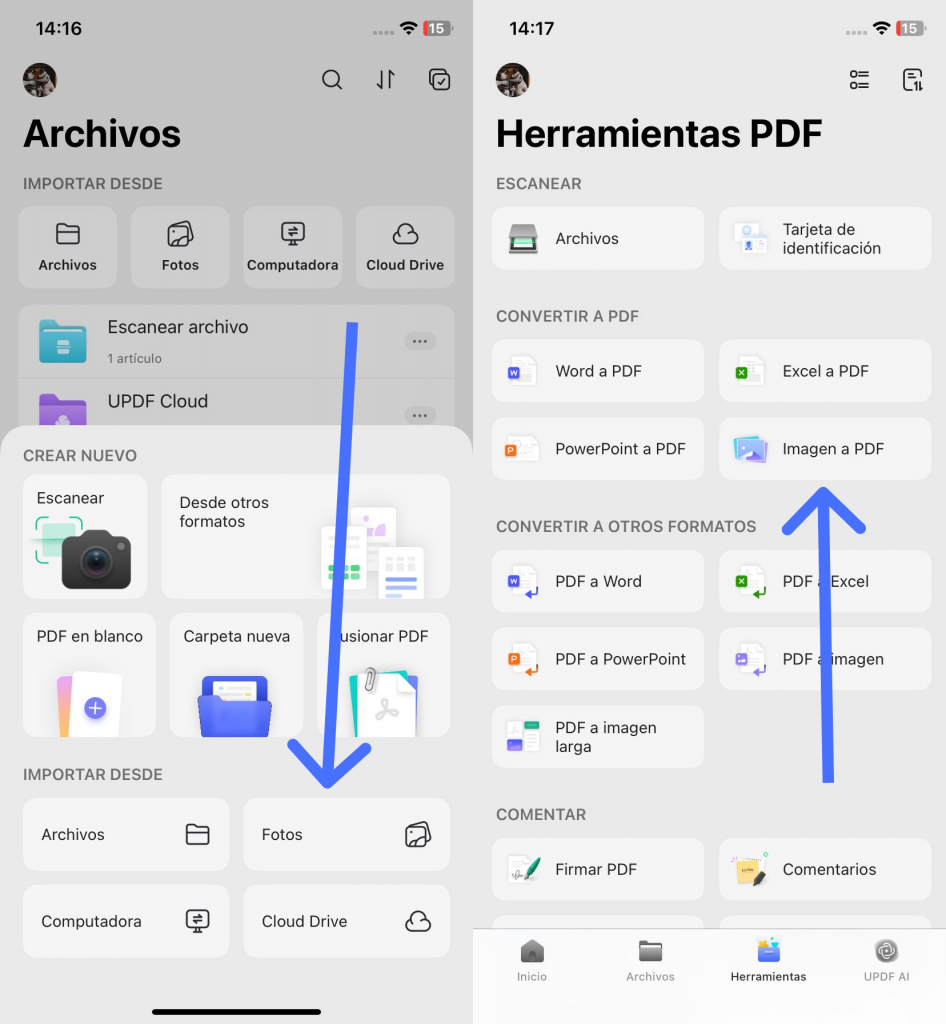
Task: Select PDF a imagen conversion
Action: coord(825,659)
